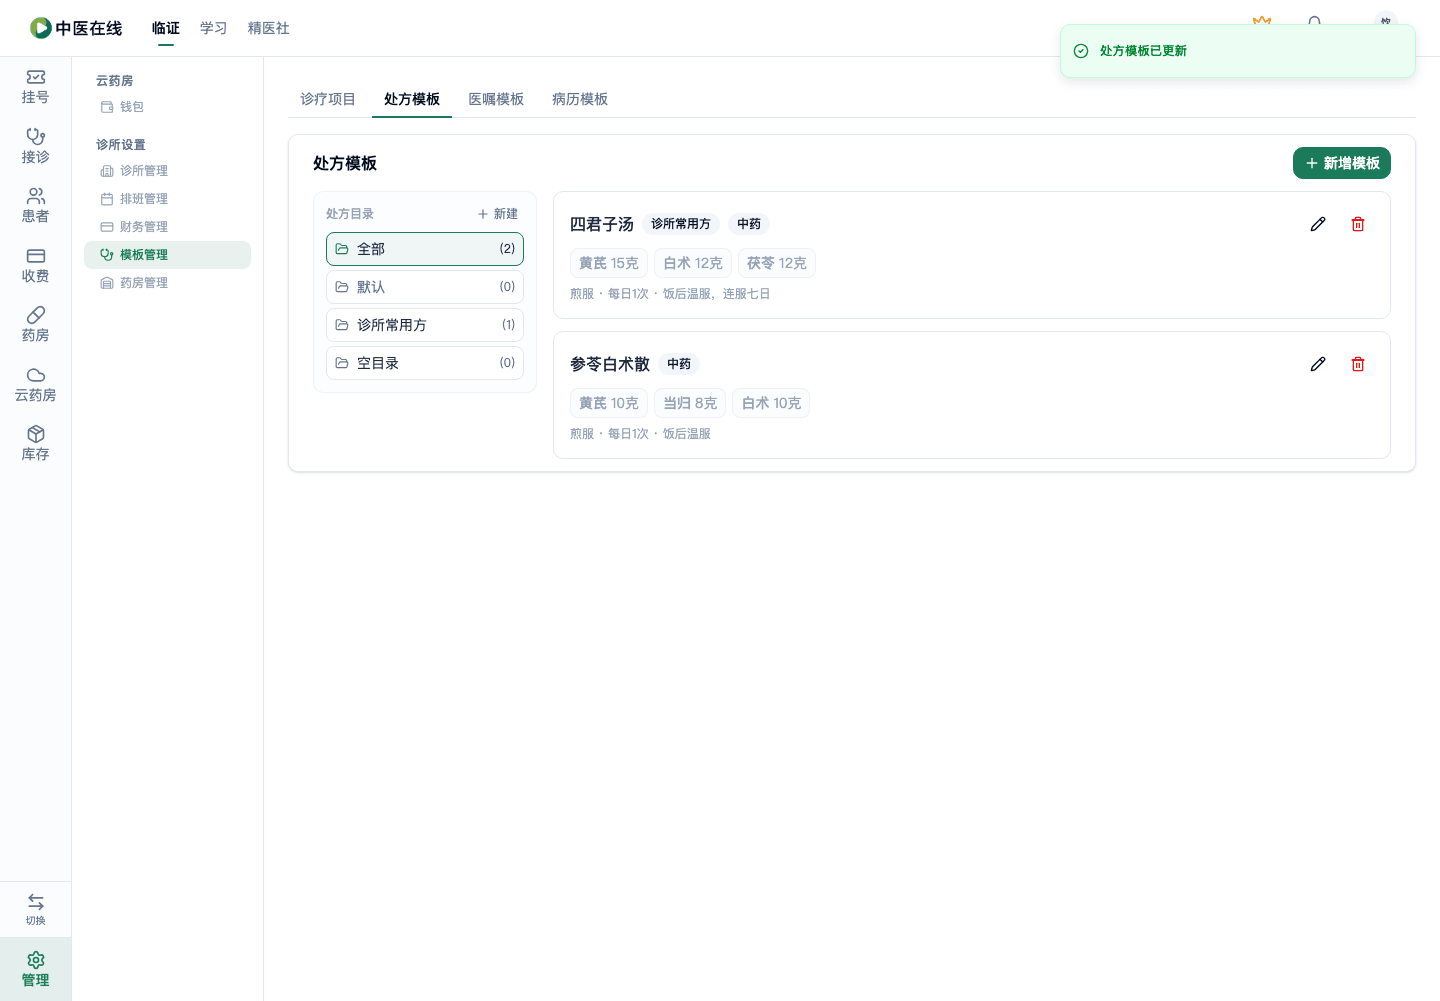Open 诊所管理 settings

point(167,171)
